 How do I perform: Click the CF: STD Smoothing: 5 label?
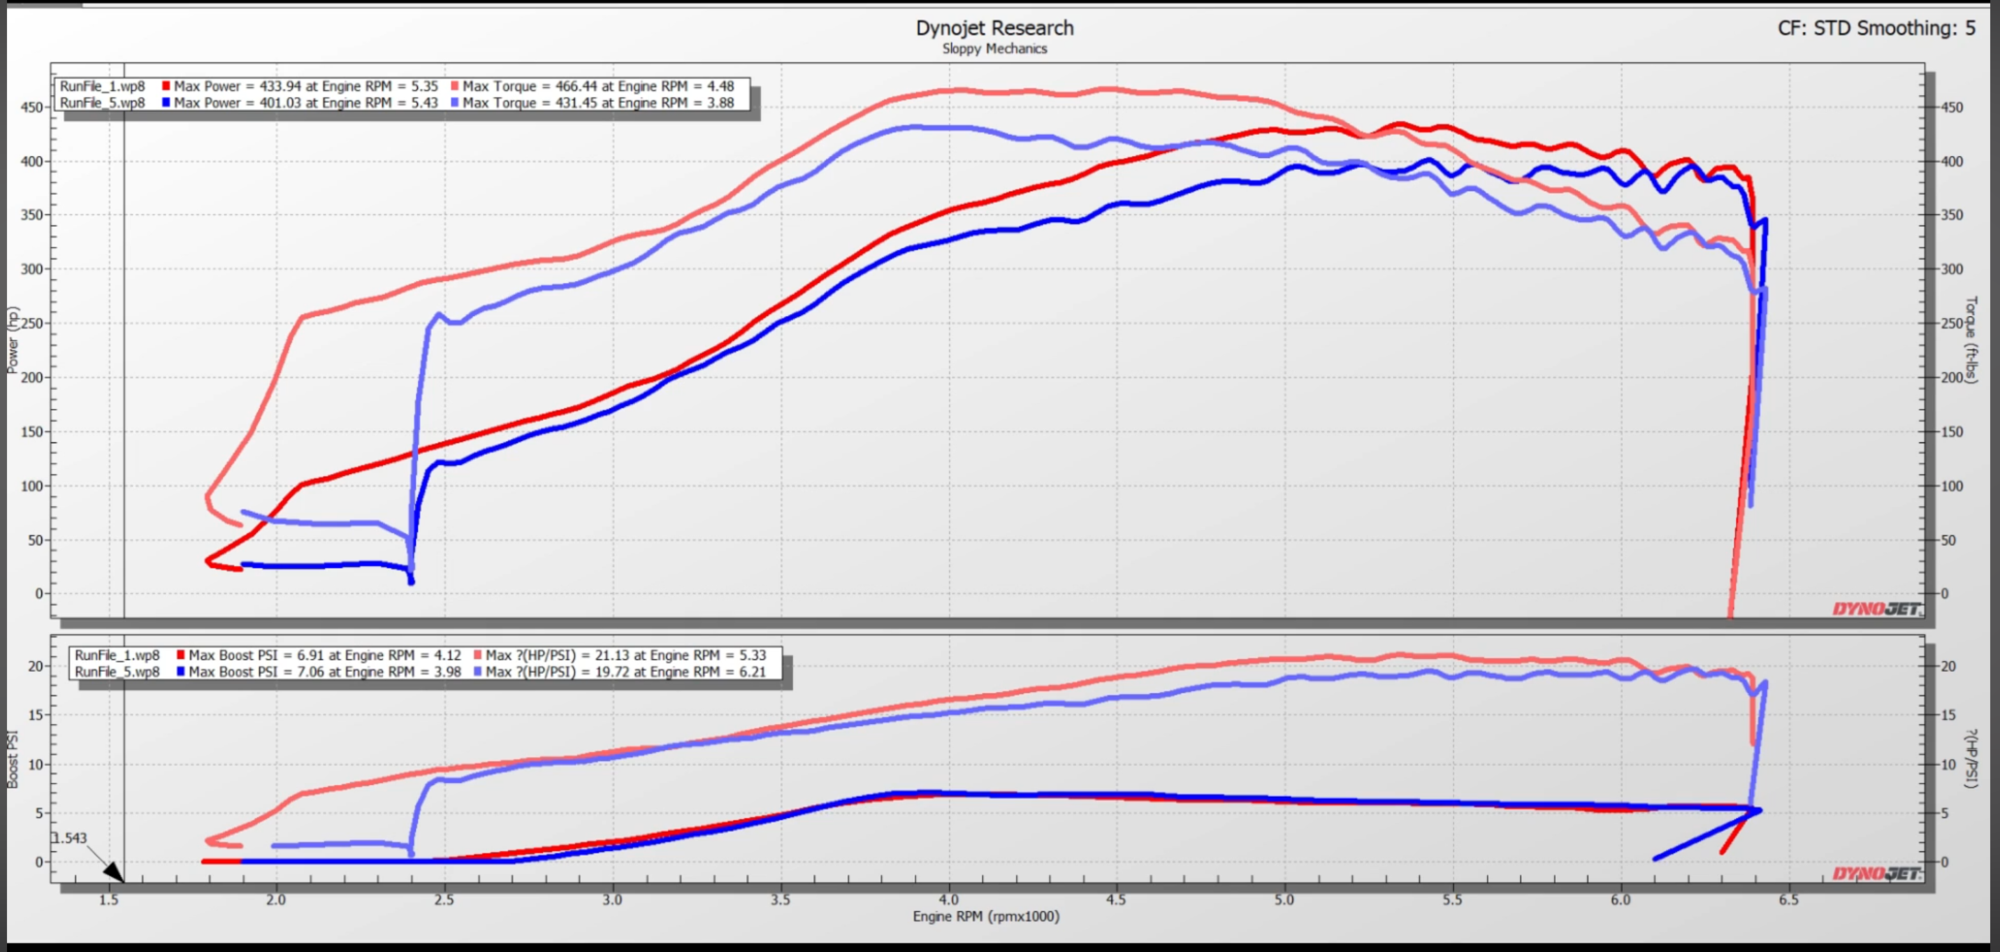click(1876, 28)
